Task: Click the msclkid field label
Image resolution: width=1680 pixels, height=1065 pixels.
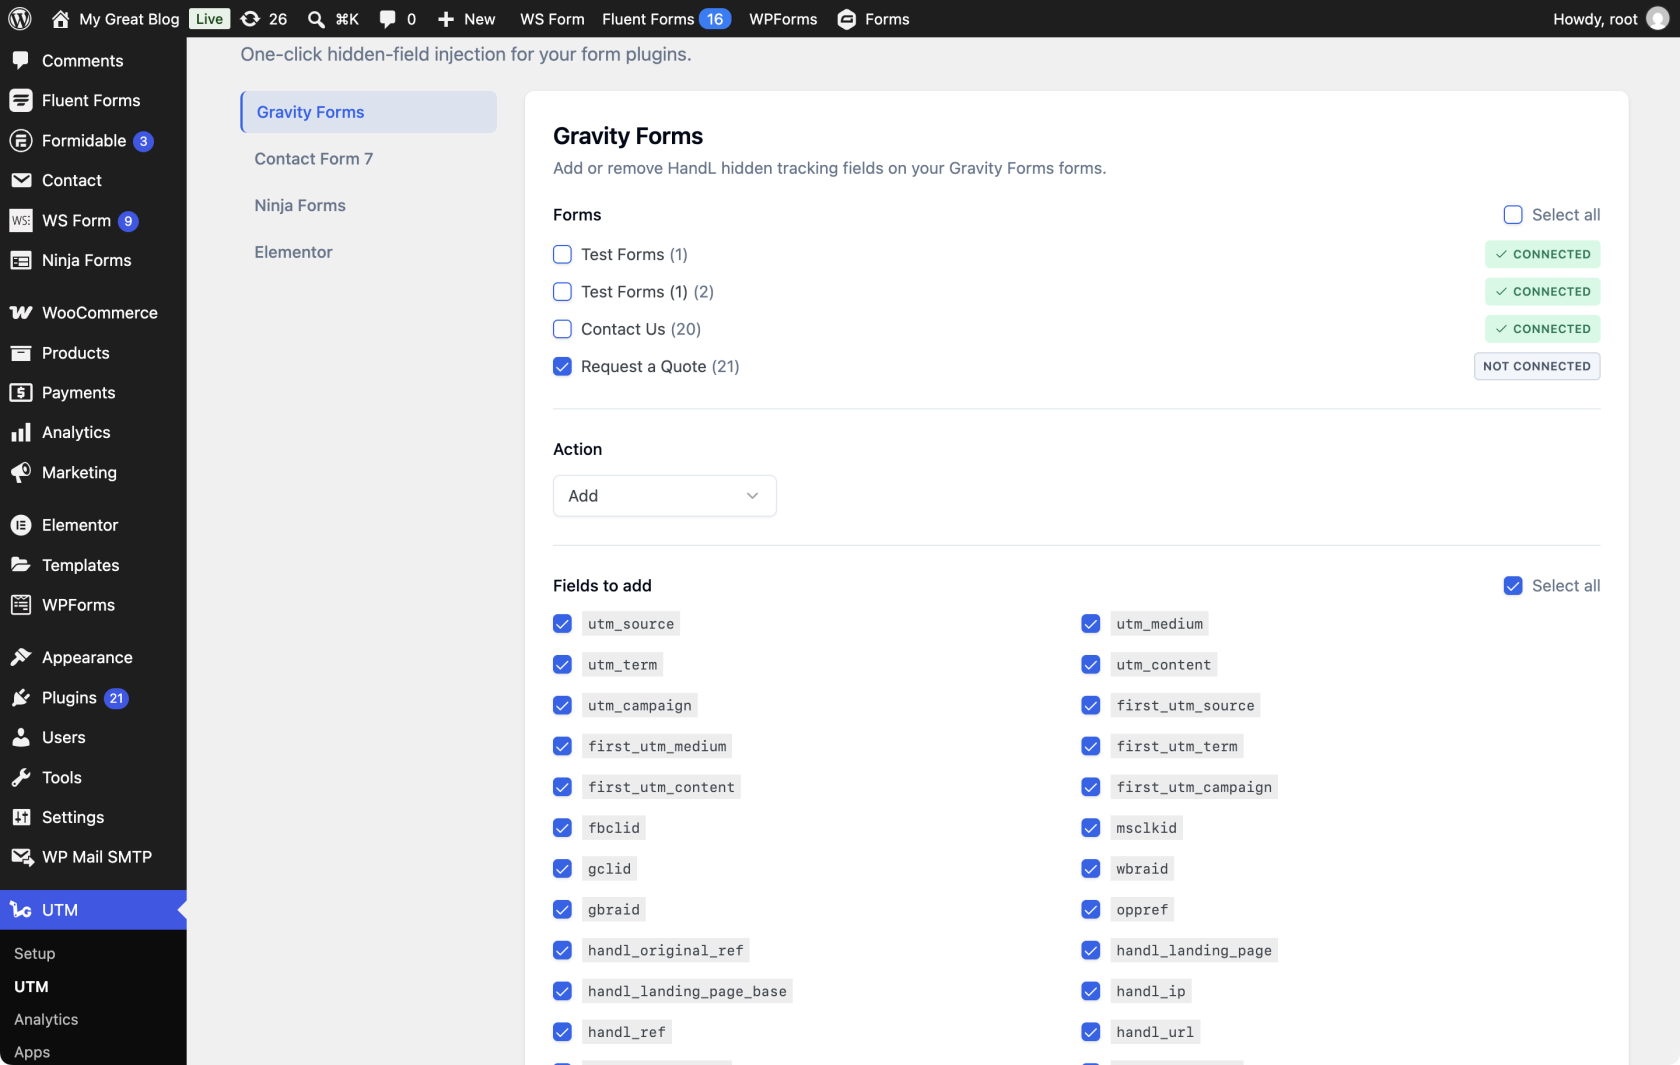Action: click(1147, 828)
